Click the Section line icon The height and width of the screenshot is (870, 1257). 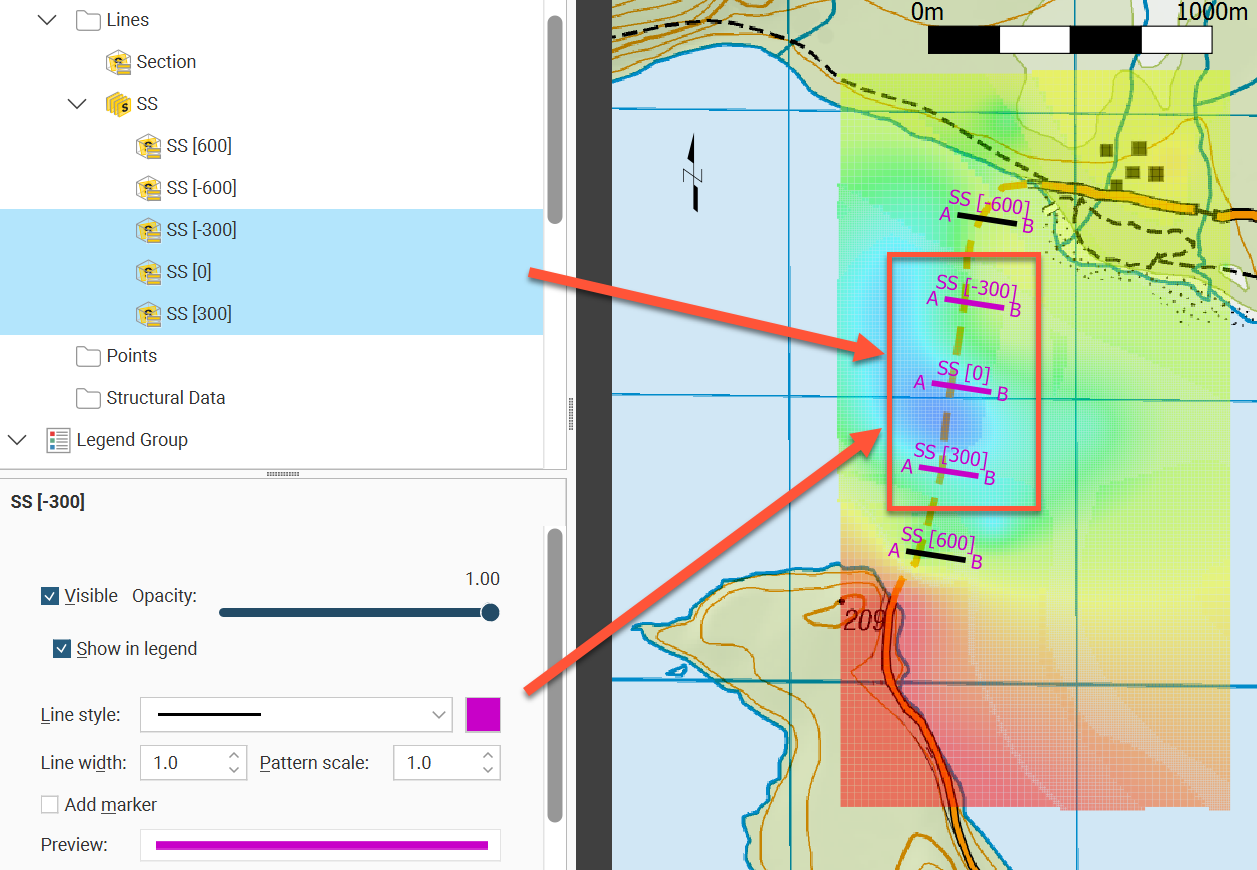[x=119, y=62]
